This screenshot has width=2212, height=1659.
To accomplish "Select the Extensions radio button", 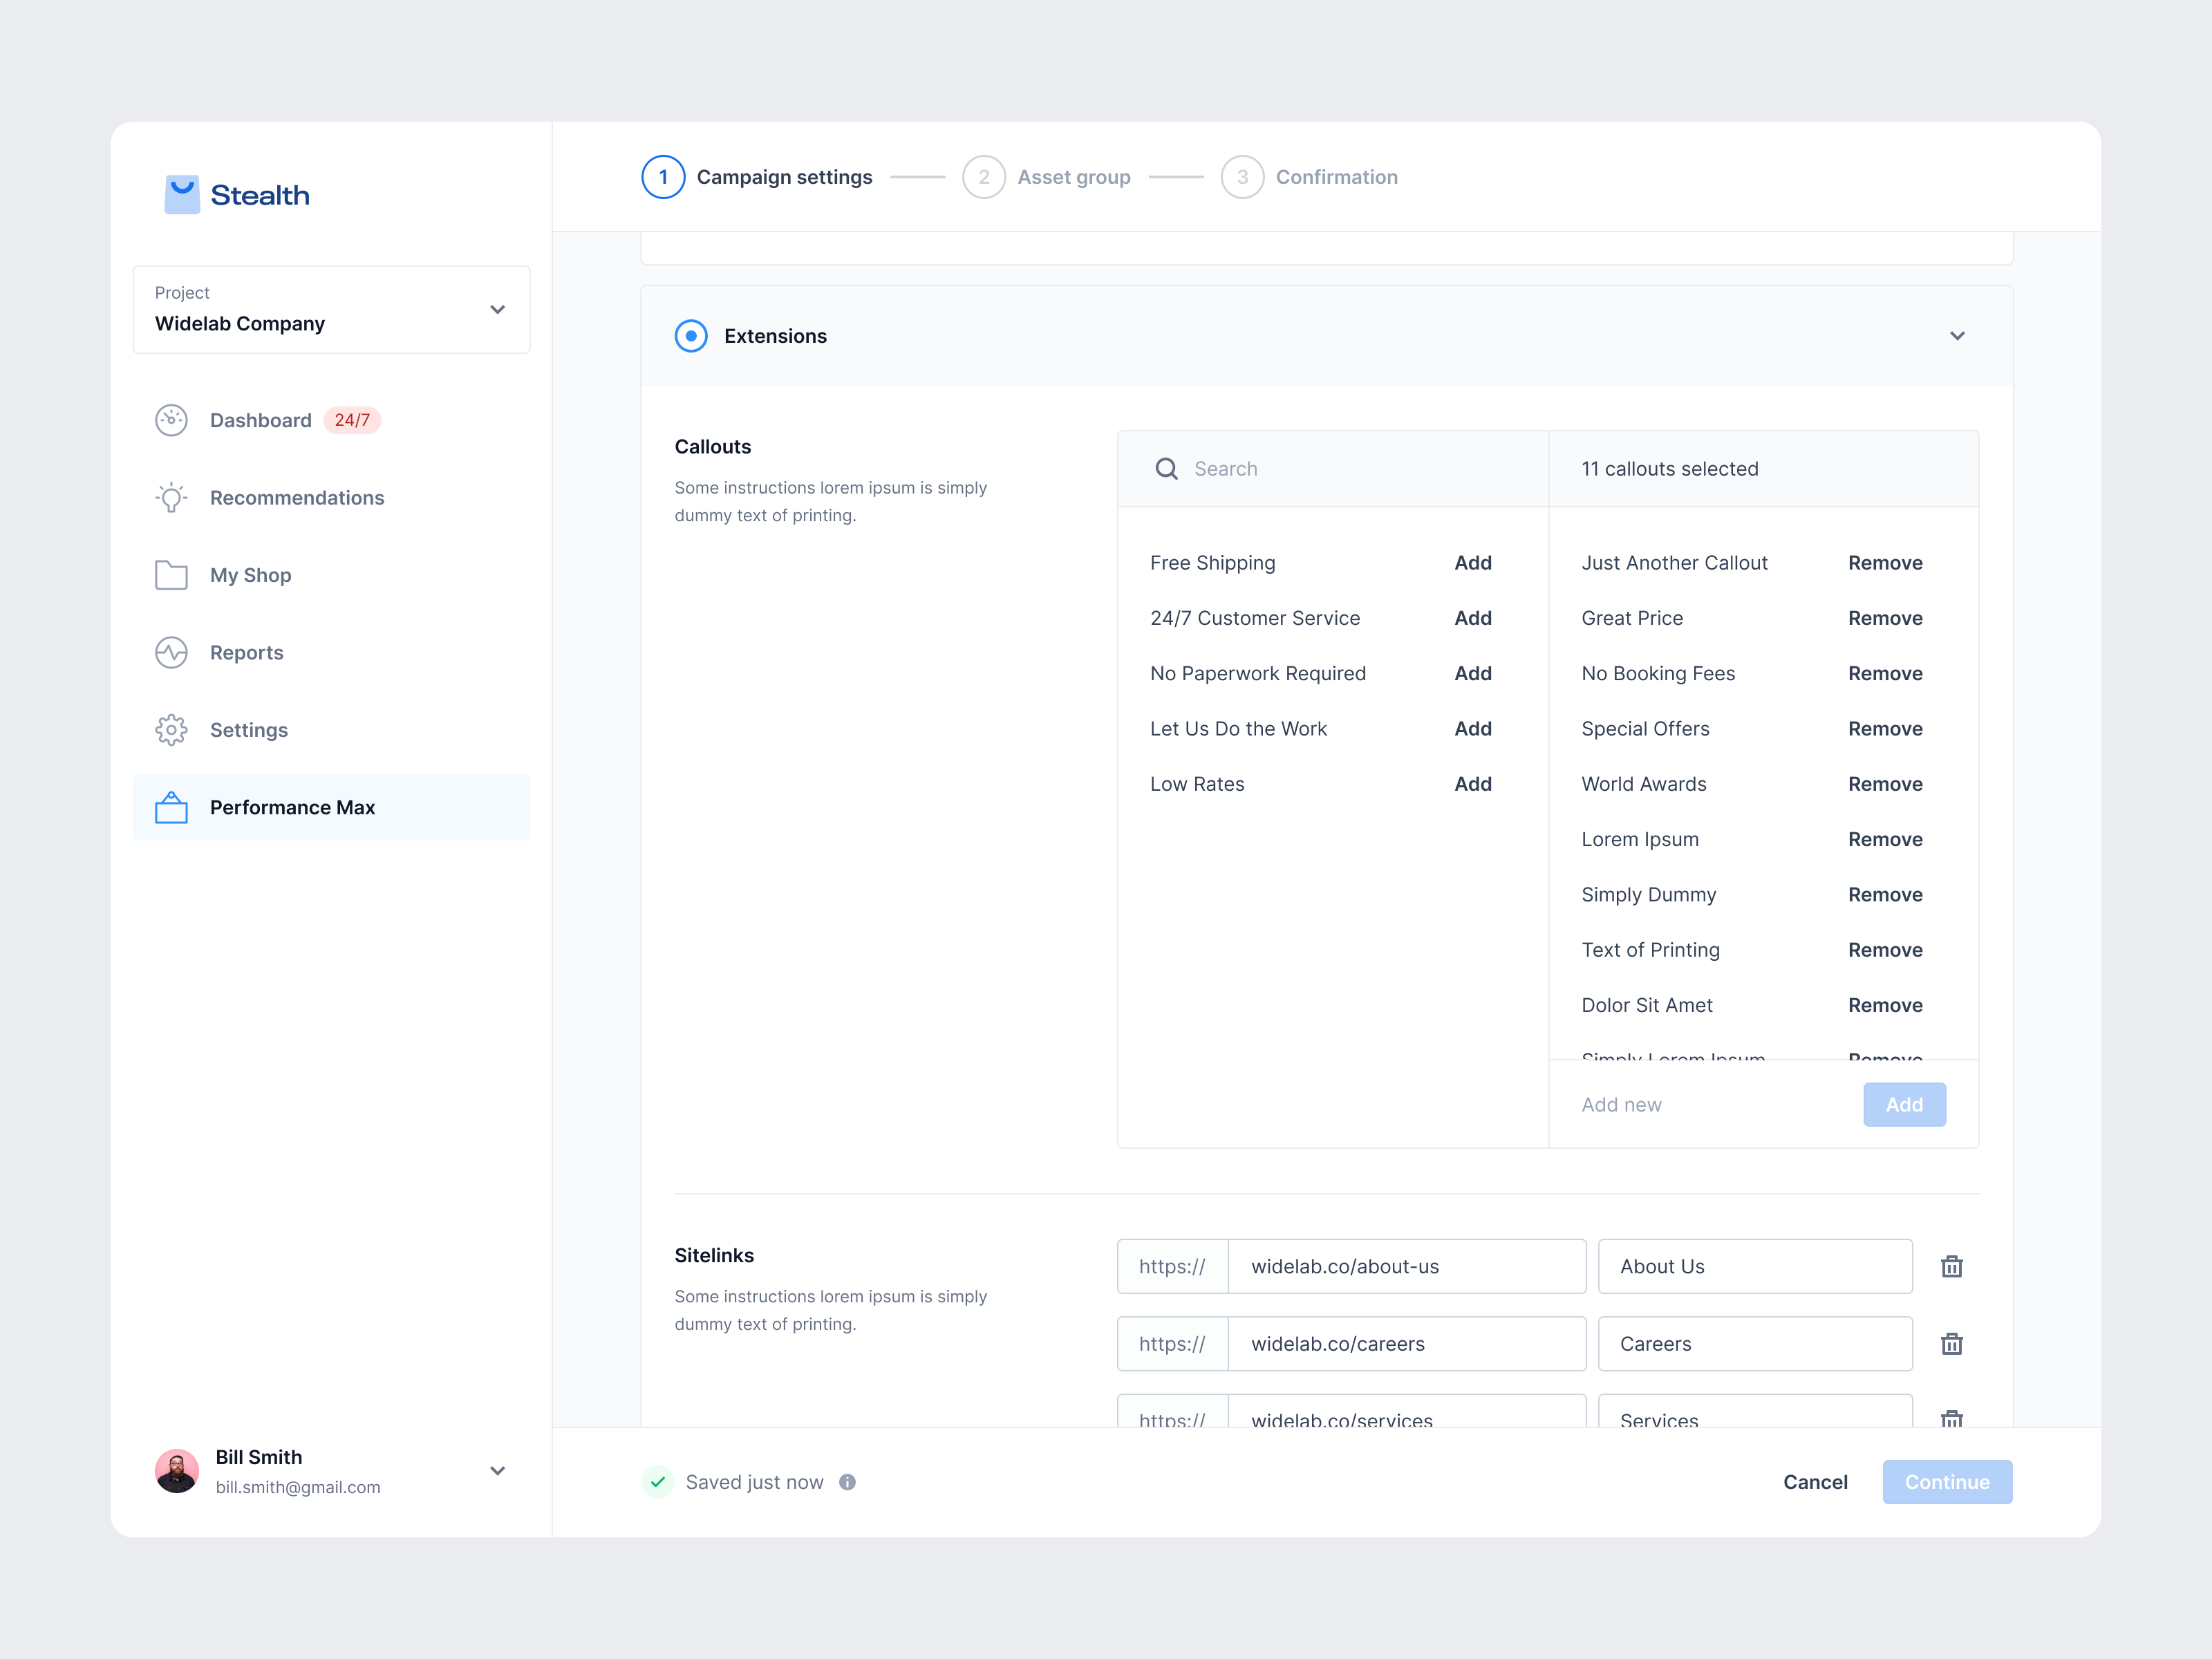I will (x=691, y=336).
